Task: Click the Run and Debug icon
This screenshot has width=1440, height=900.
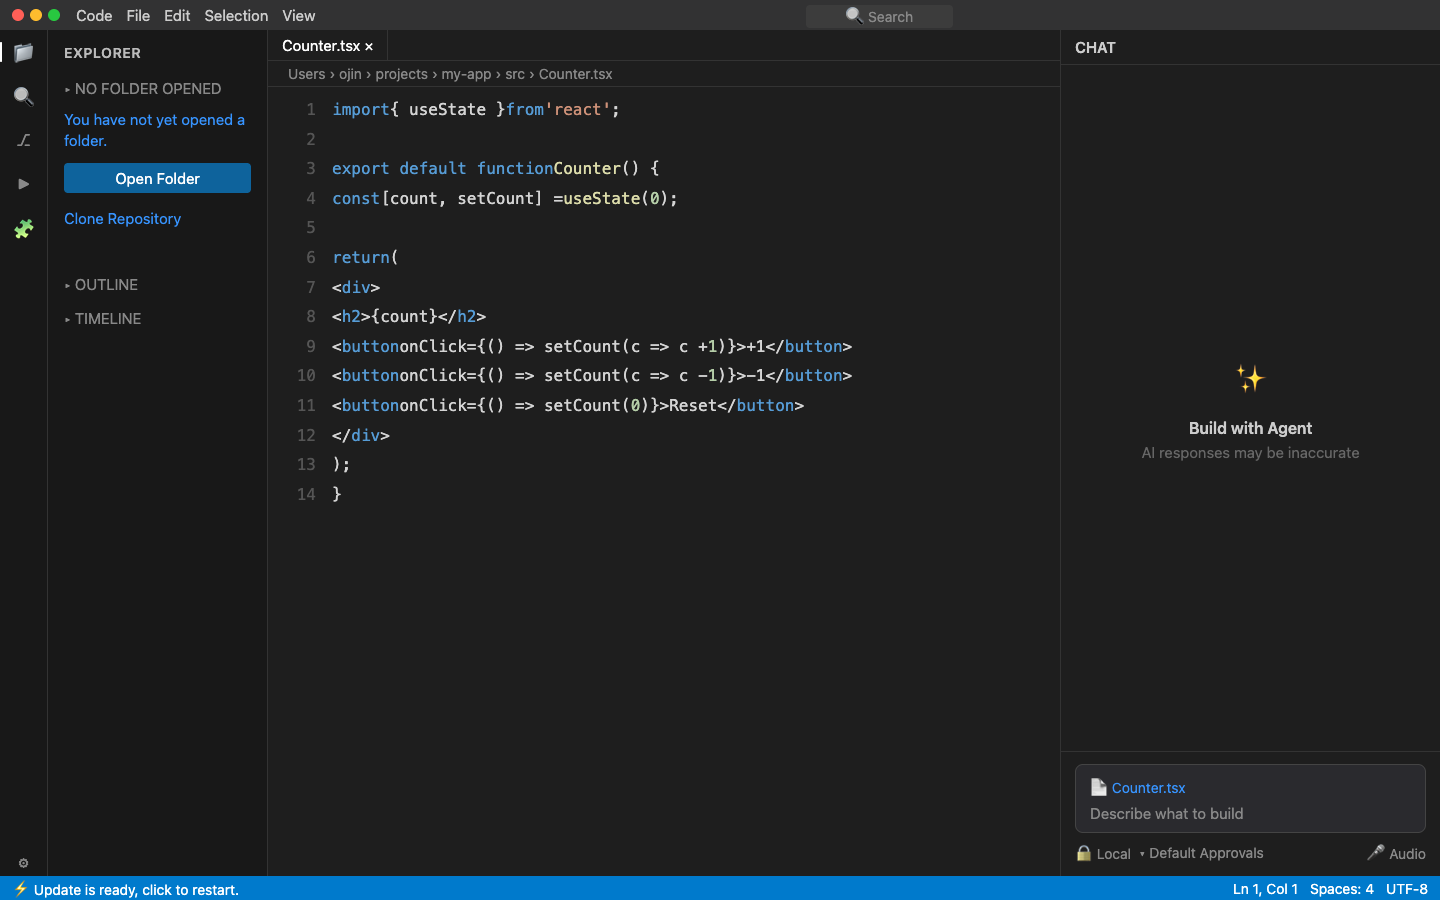Action: tap(23, 184)
